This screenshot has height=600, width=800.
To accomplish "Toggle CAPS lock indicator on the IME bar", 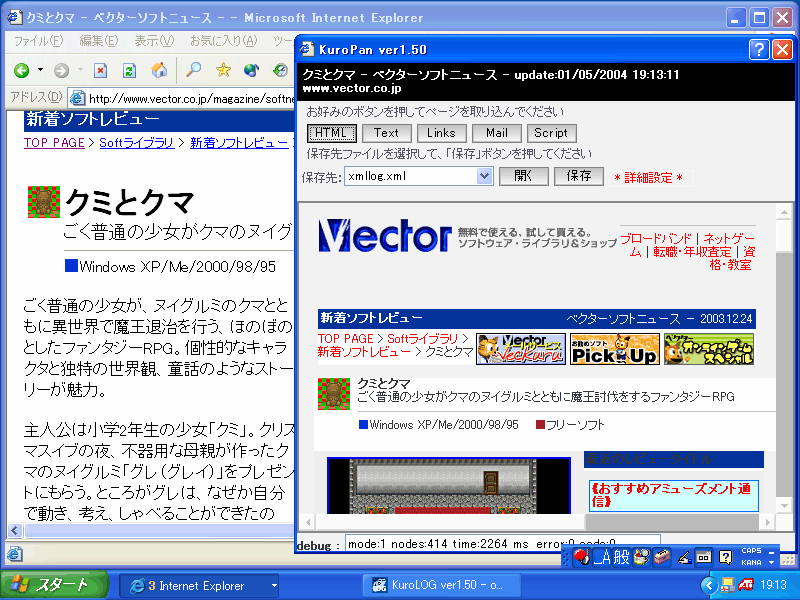I will coord(751,551).
